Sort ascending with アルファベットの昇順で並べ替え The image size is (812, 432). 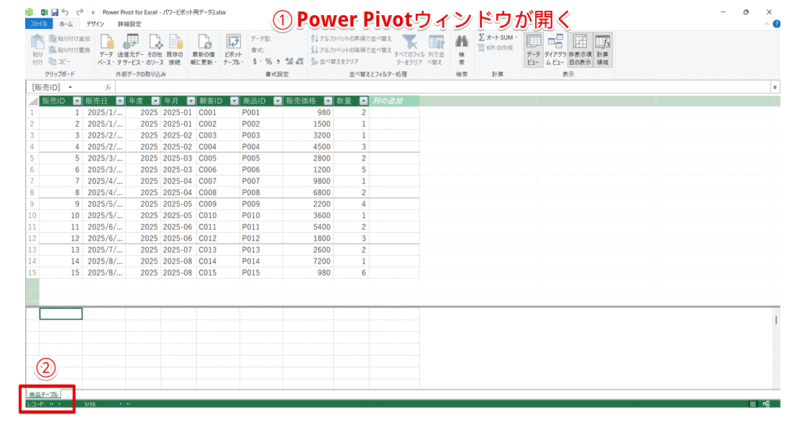tap(351, 39)
